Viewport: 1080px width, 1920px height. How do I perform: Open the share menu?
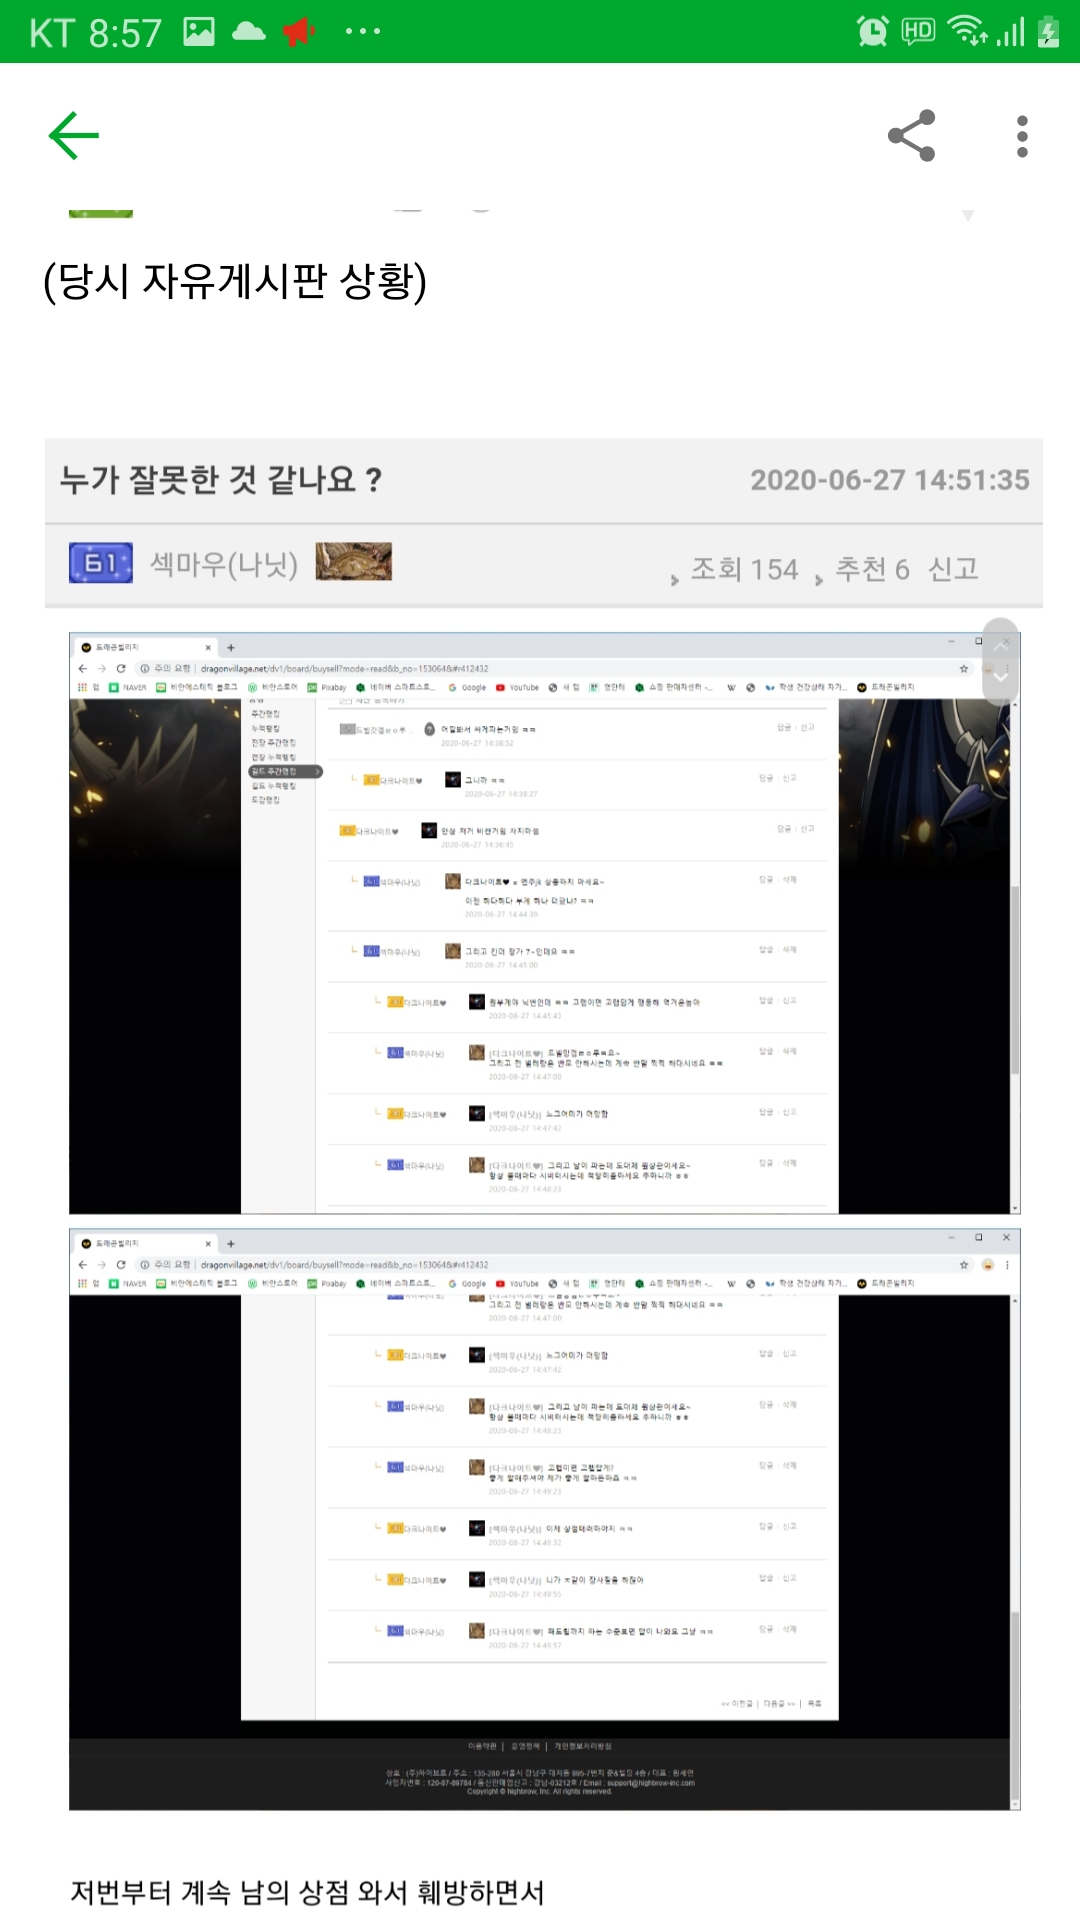point(911,136)
